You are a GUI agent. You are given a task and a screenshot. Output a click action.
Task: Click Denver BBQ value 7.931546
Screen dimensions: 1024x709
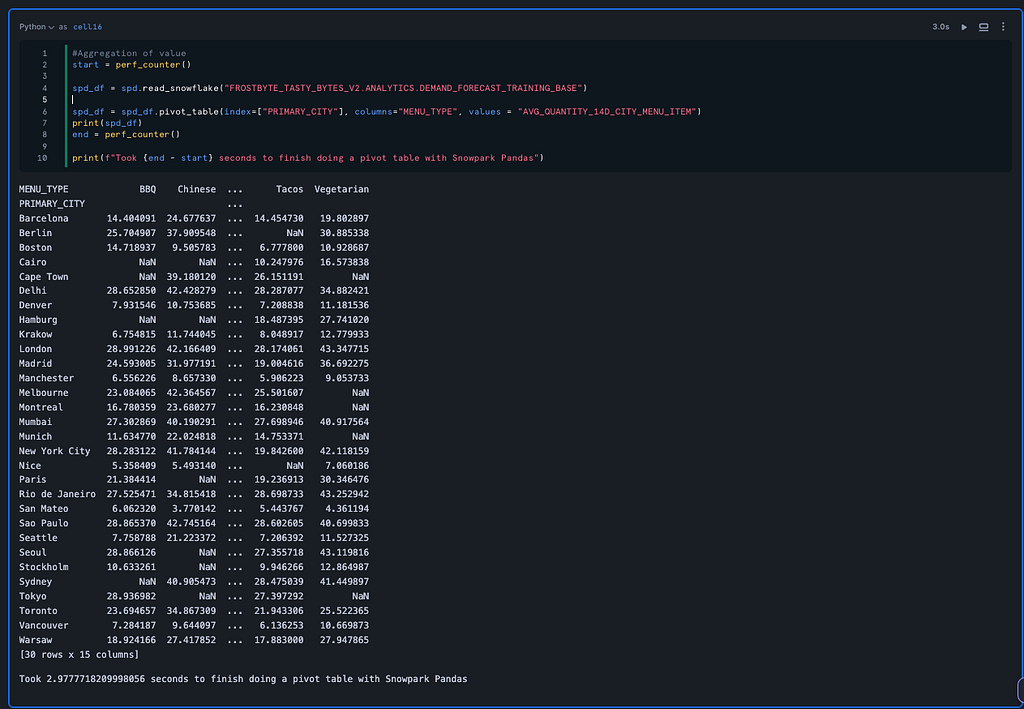pyautogui.click(x=134, y=305)
